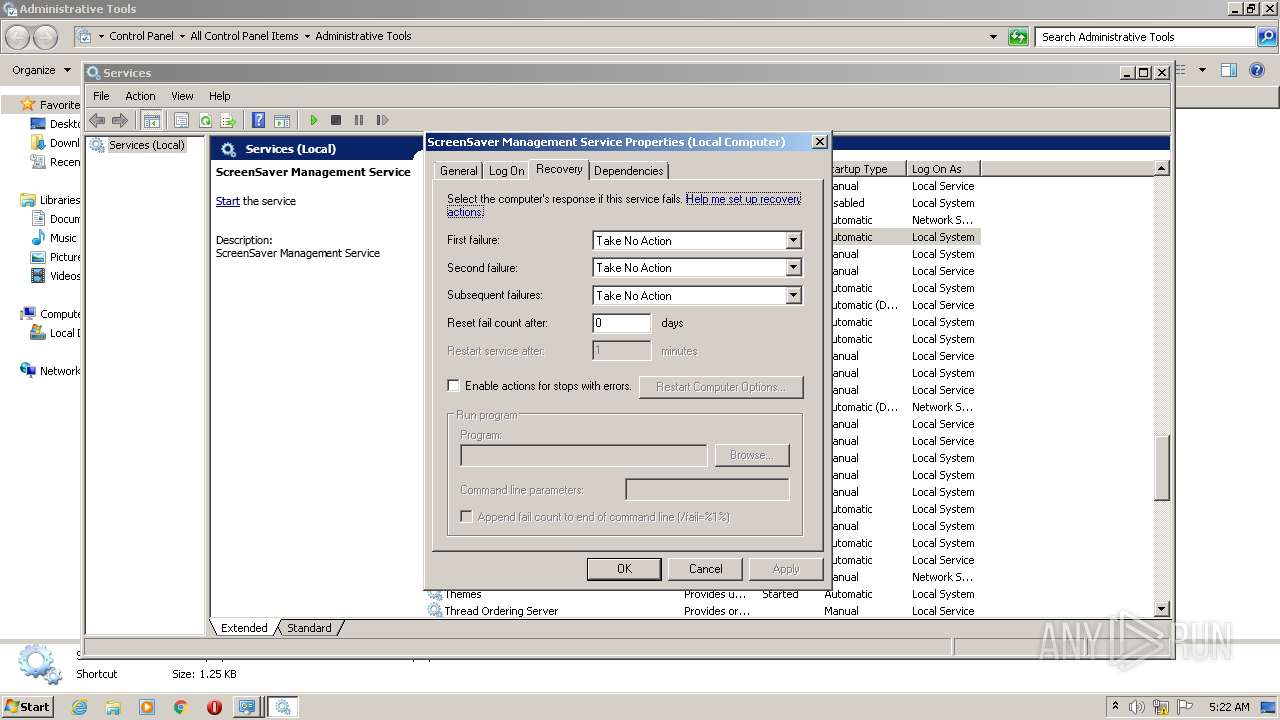1280x720 pixels.
Task: Switch to the Extended view tab
Action: click(244, 628)
